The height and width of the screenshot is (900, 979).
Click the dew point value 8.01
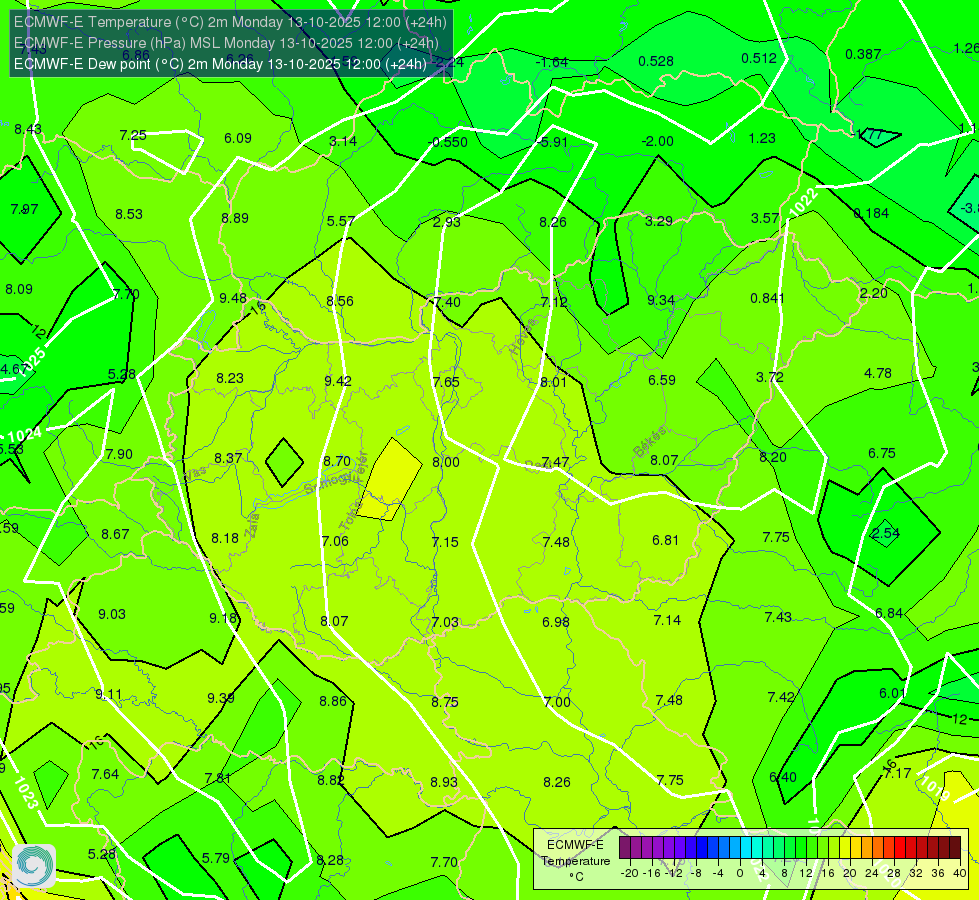(553, 382)
